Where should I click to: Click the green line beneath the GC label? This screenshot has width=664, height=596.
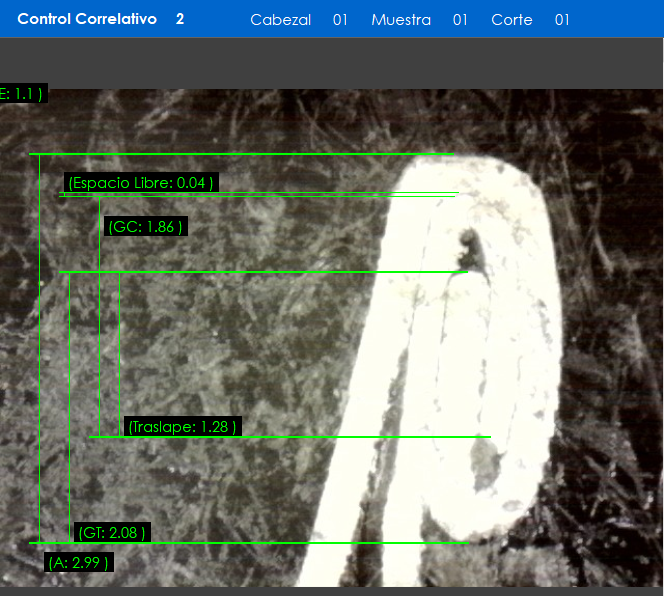pyautogui.click(x=260, y=272)
